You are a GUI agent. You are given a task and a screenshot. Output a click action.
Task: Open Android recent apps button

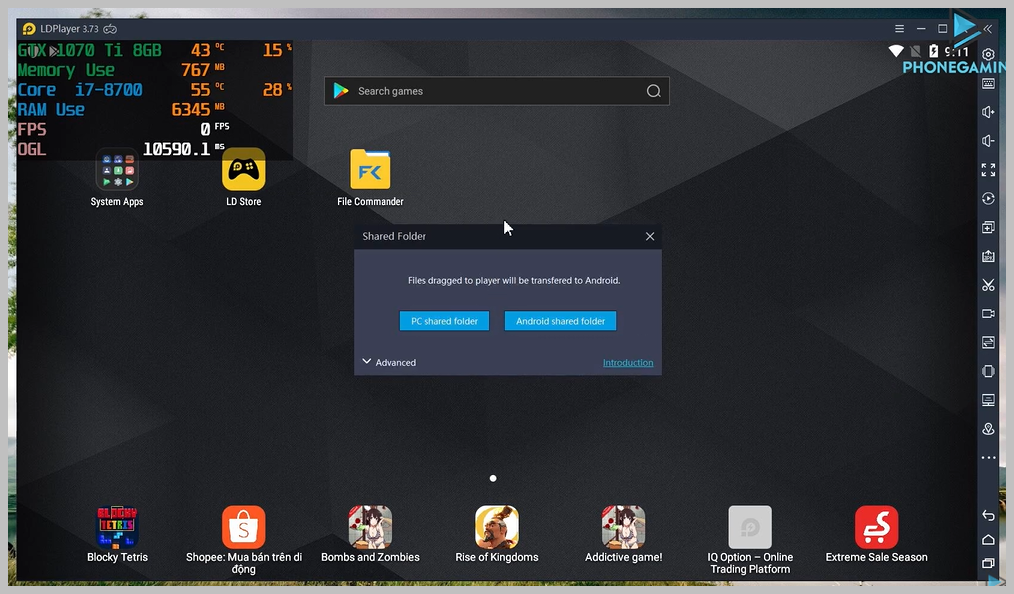pos(988,564)
